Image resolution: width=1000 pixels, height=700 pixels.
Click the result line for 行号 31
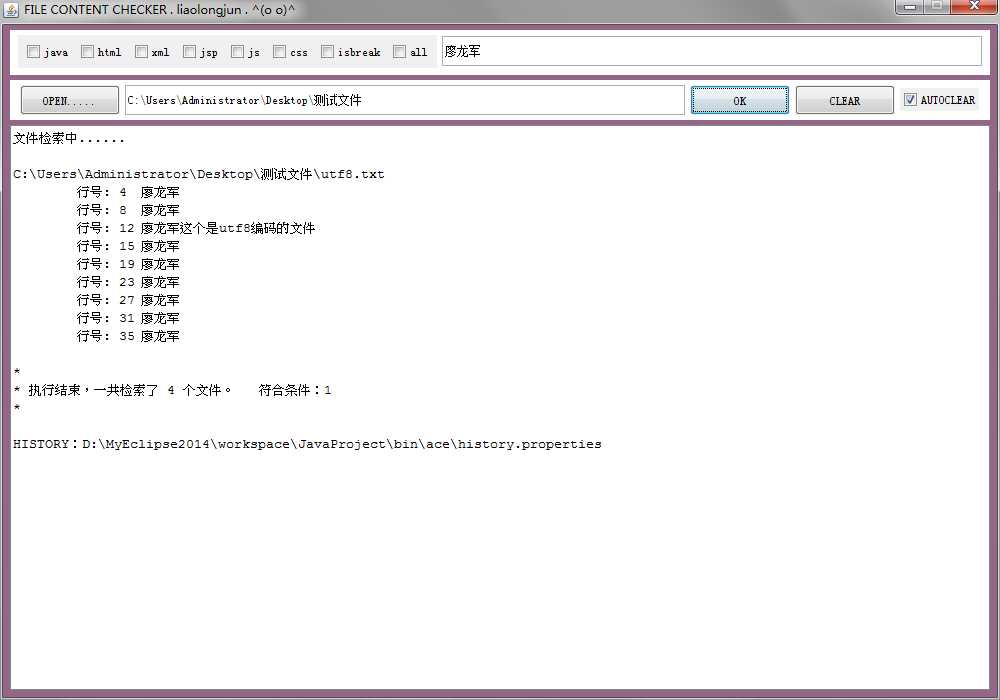(128, 317)
